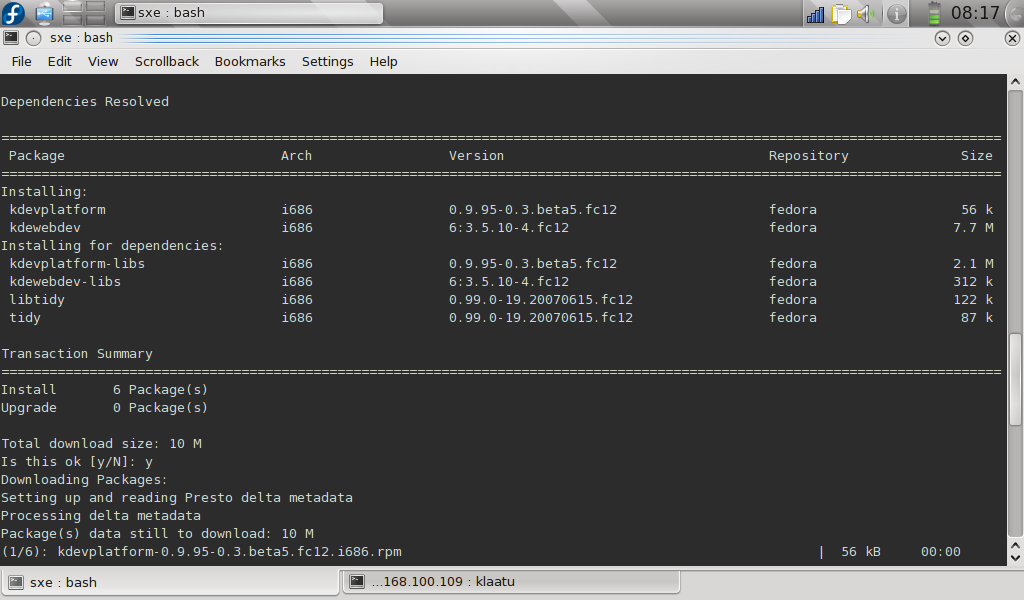This screenshot has height=600, width=1024.
Task: Click the "Dependencies Resolved" text
Action: click(85, 102)
